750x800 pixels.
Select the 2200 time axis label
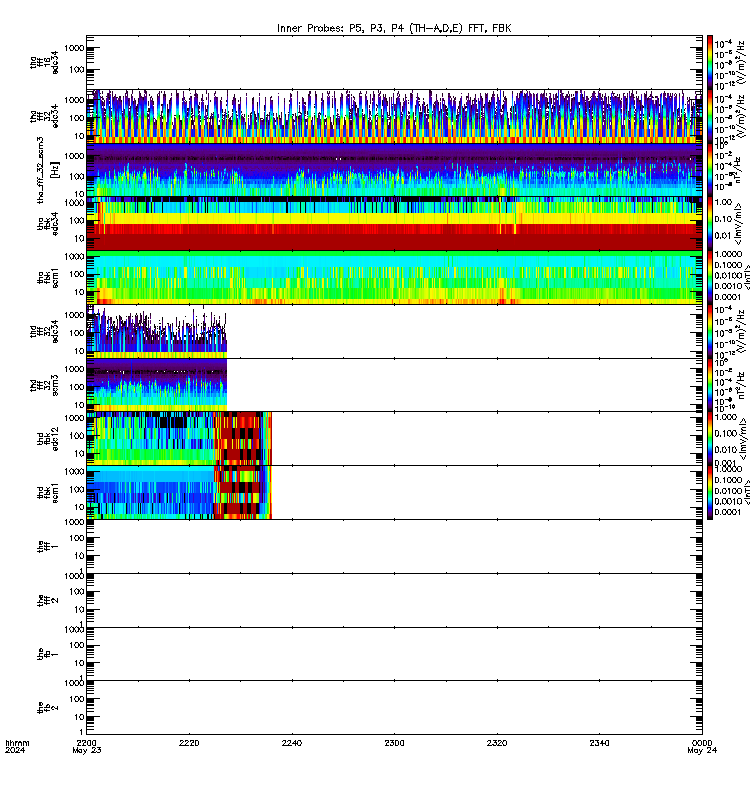87,743
